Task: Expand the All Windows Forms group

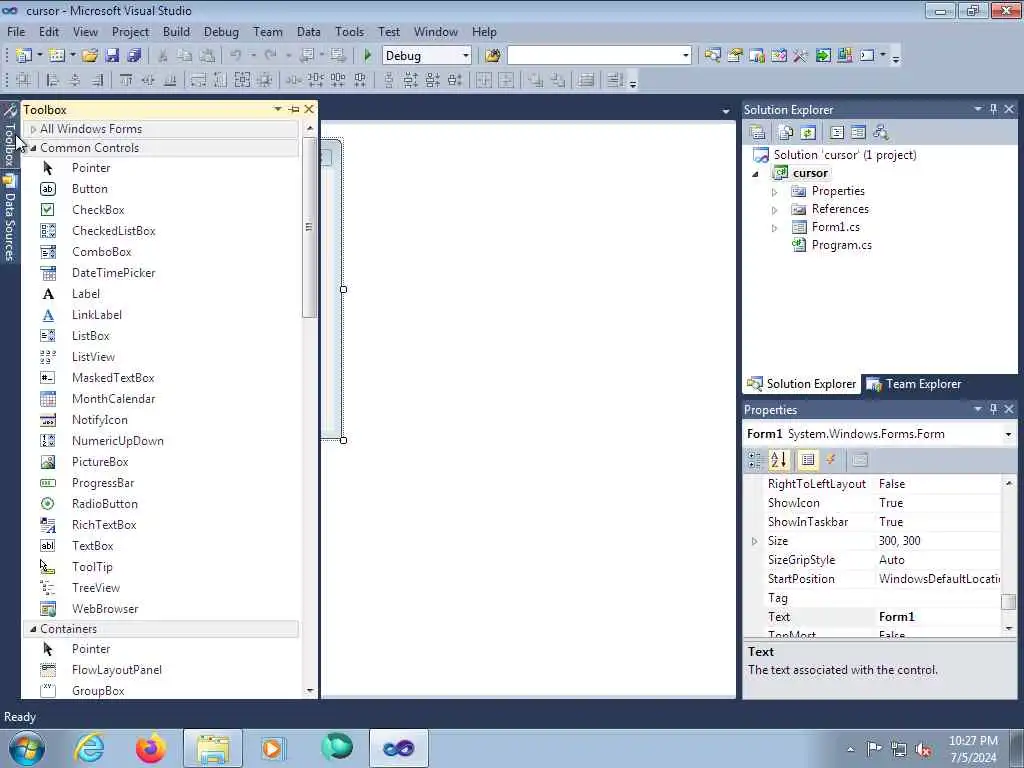Action: 33,129
